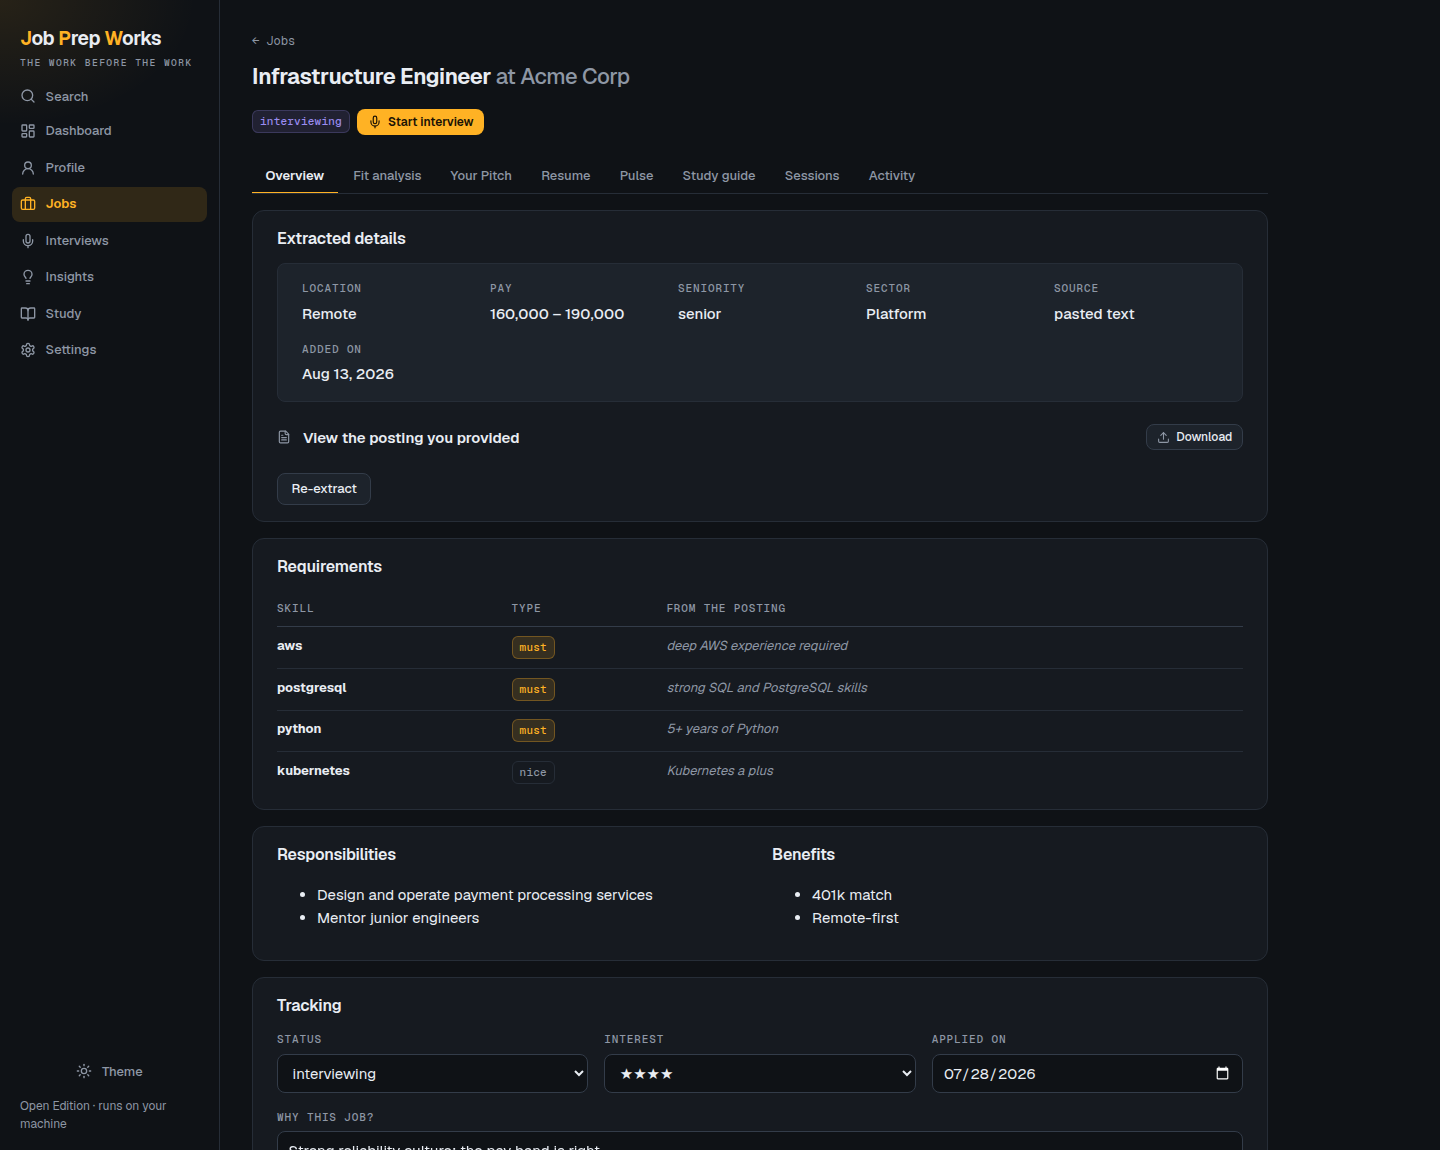This screenshot has width=1440, height=1150.
Task: Click the senior seniority value
Action: pos(699,314)
